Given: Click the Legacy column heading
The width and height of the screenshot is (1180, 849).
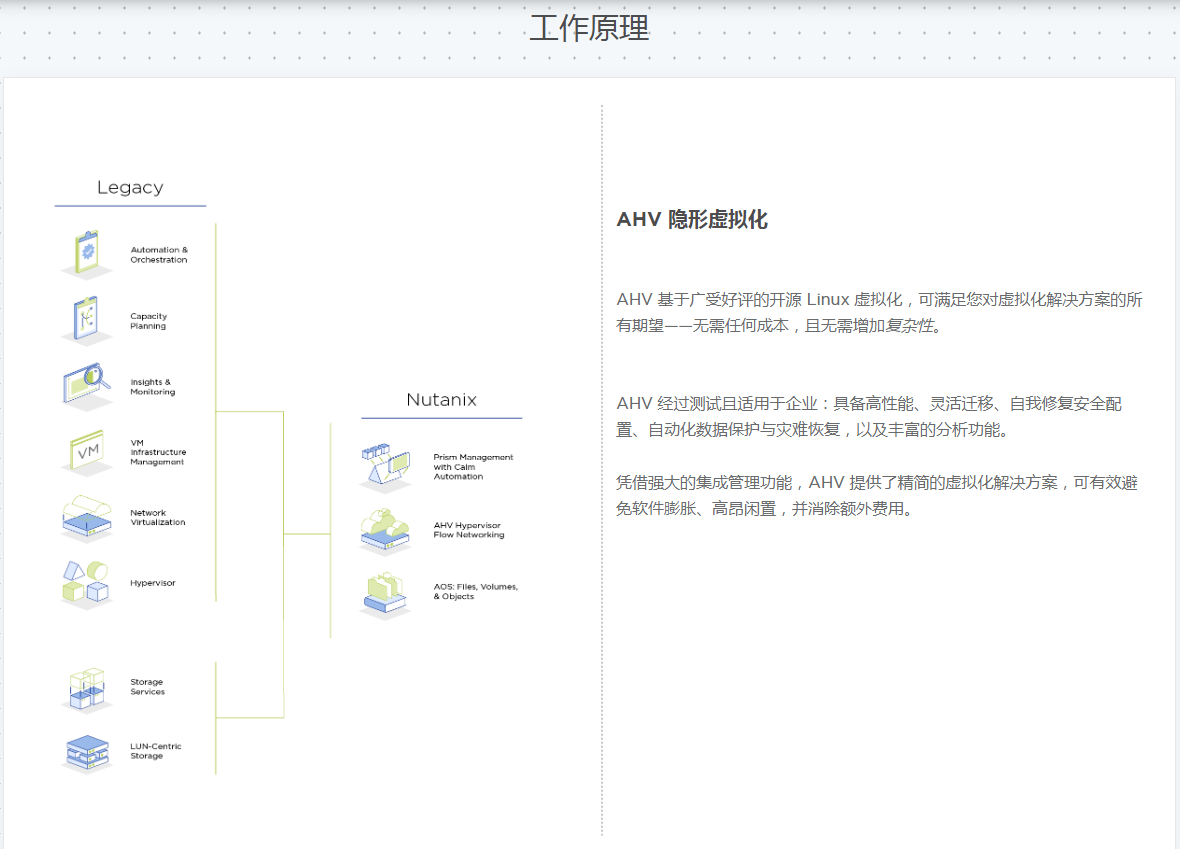Looking at the screenshot, I should [130, 188].
